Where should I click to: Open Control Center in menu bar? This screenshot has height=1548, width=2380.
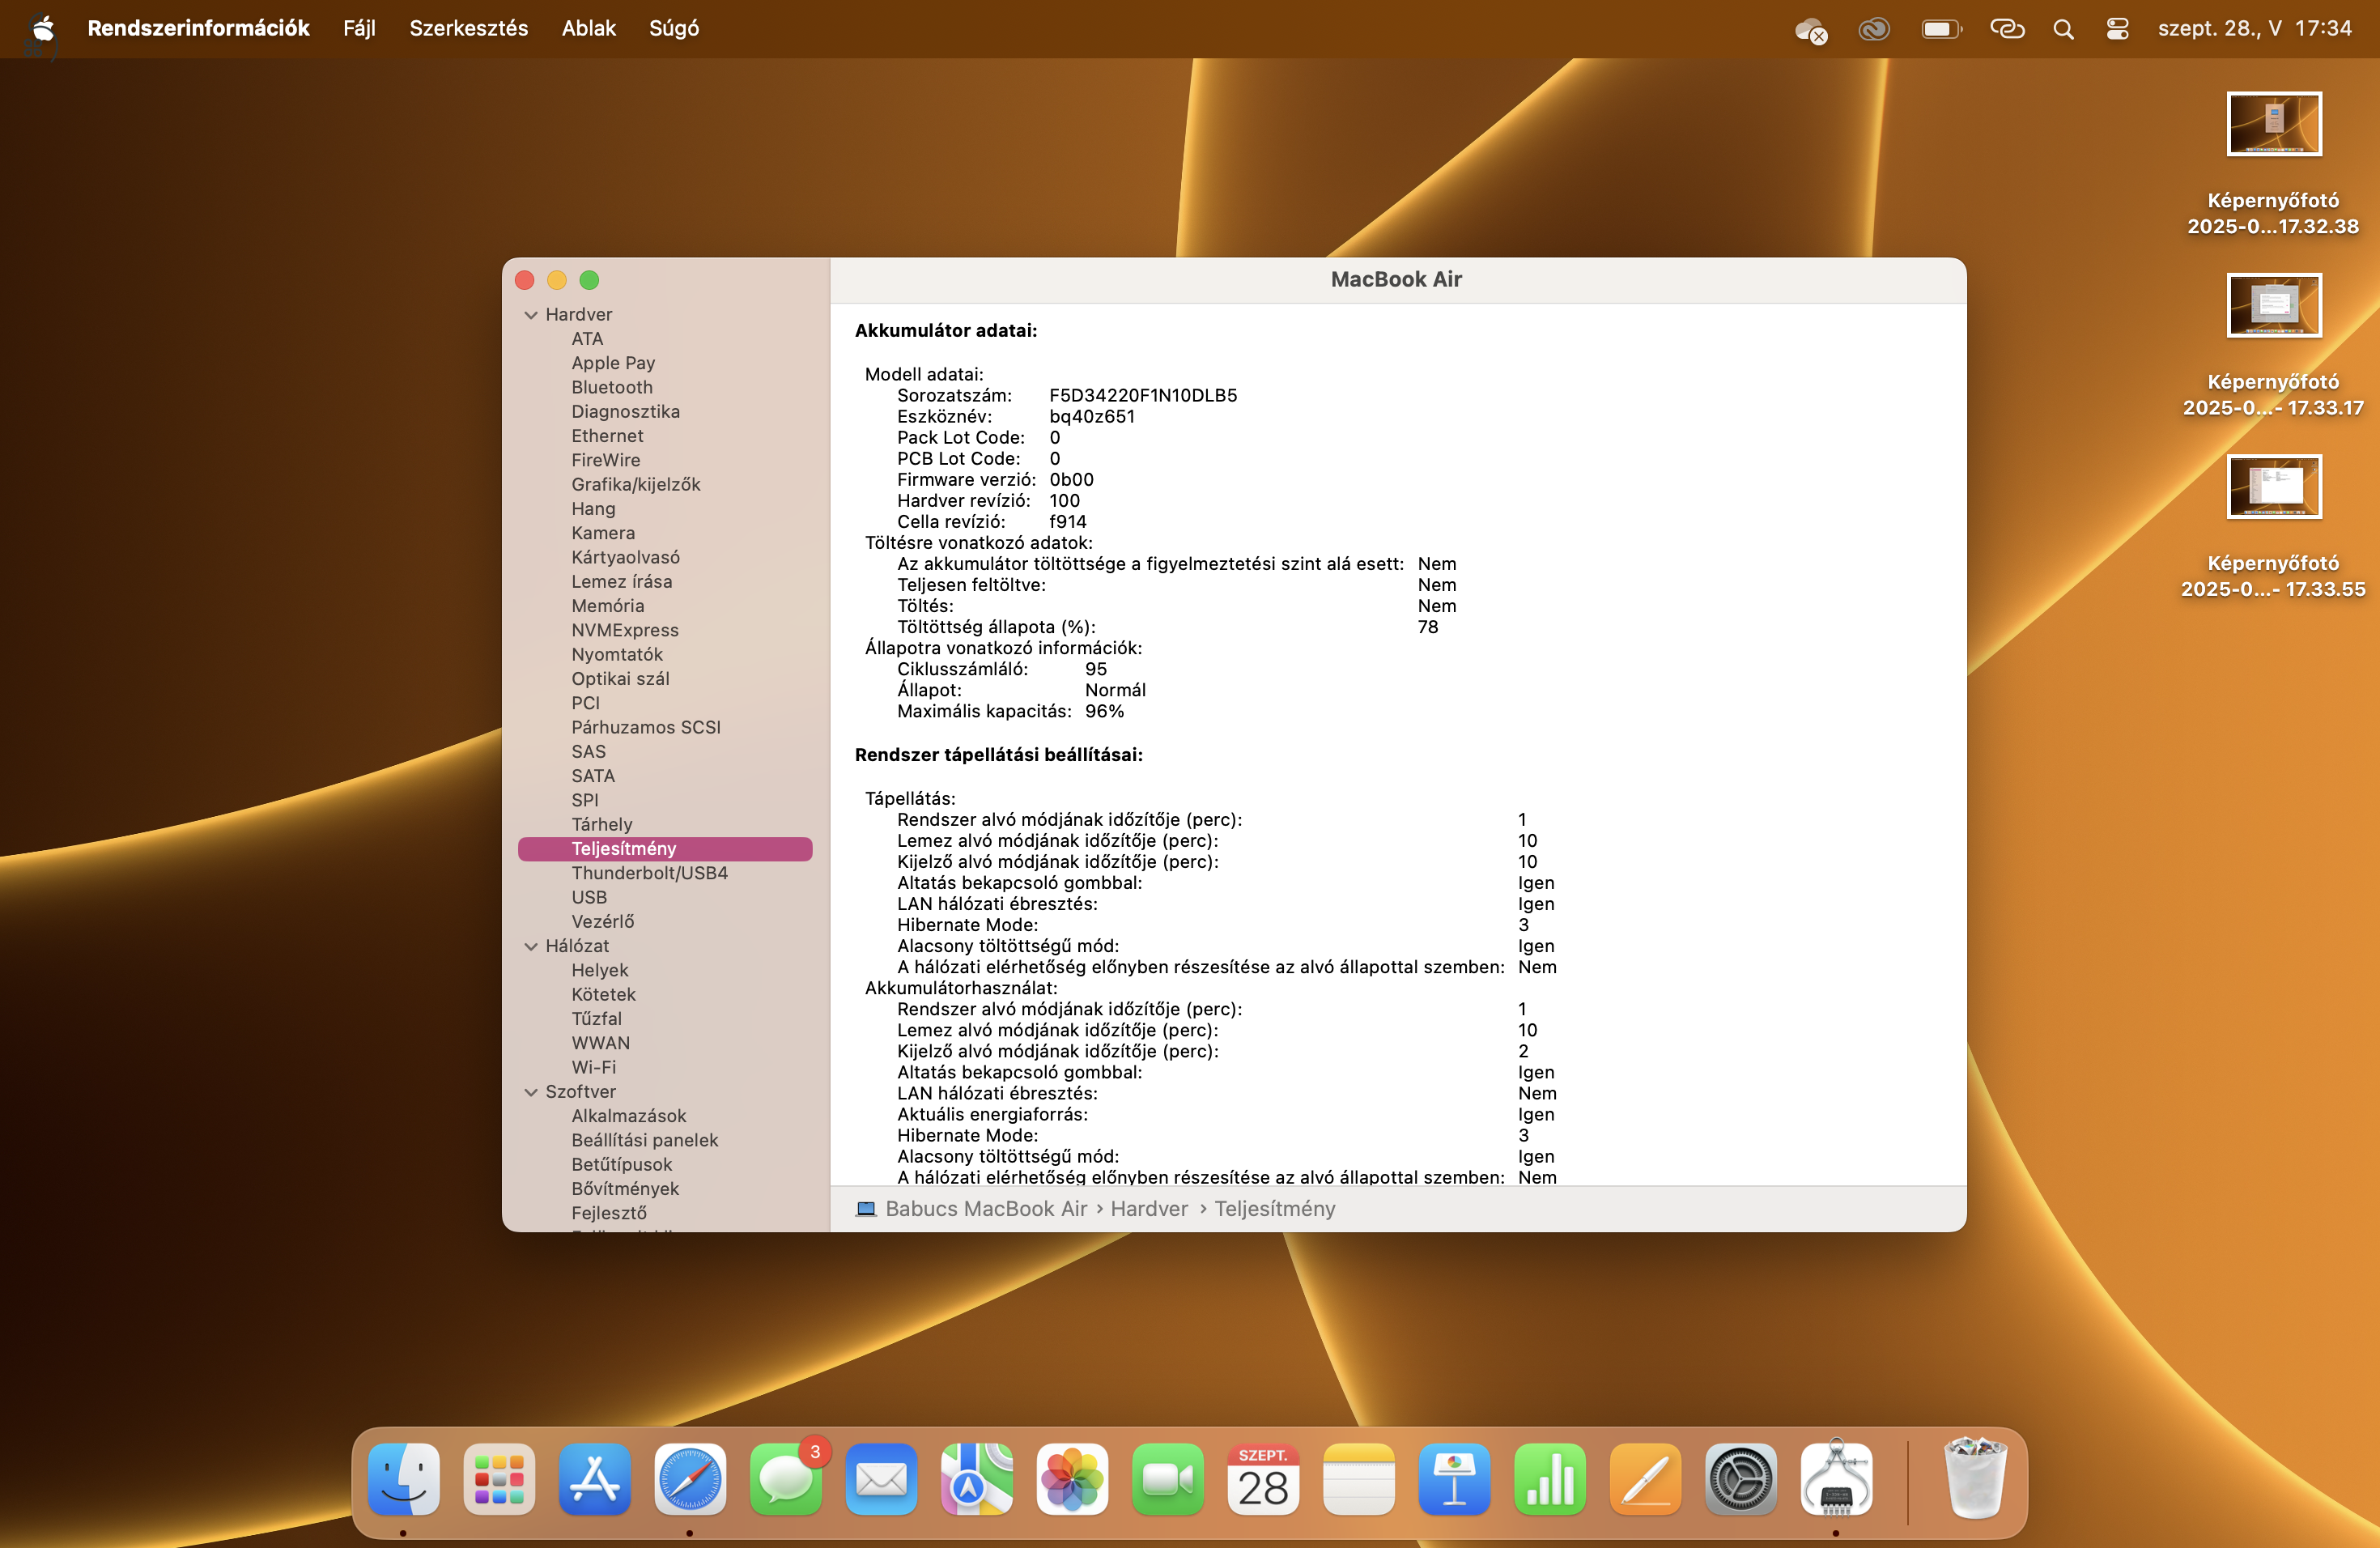(2117, 29)
